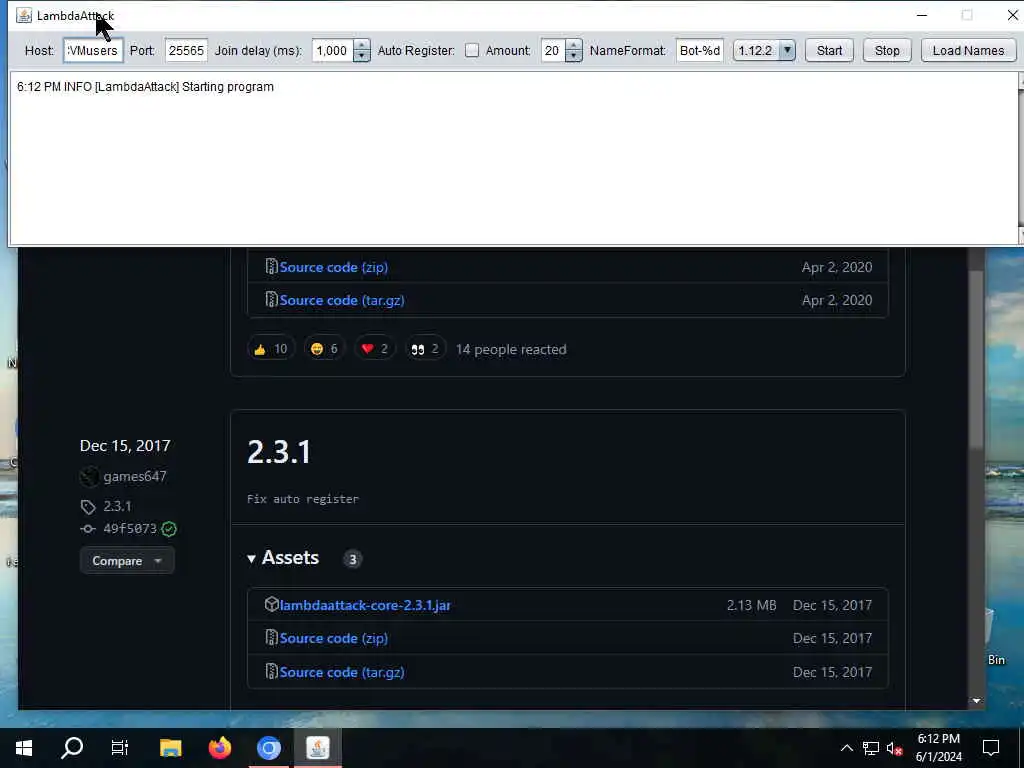
Task: Open Source code (tar.gz) dated Dec 15, 2017
Action: 342,672
